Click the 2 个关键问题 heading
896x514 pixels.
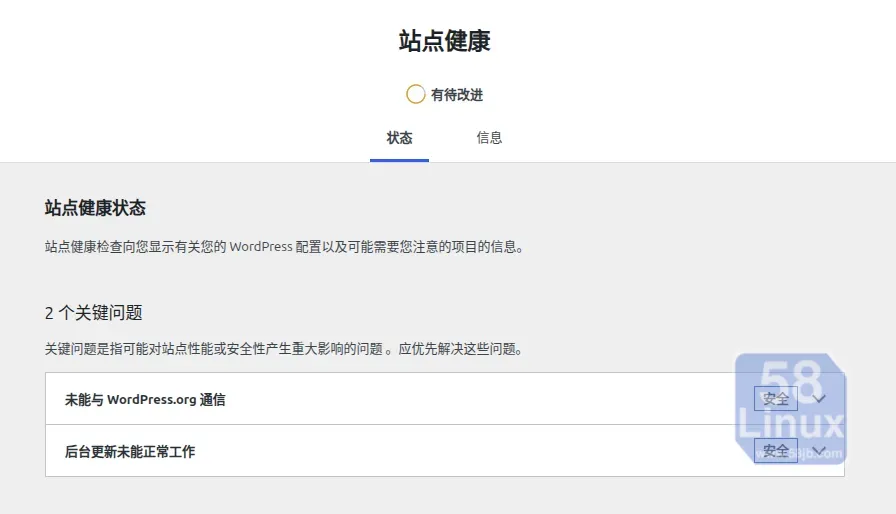coord(94,313)
